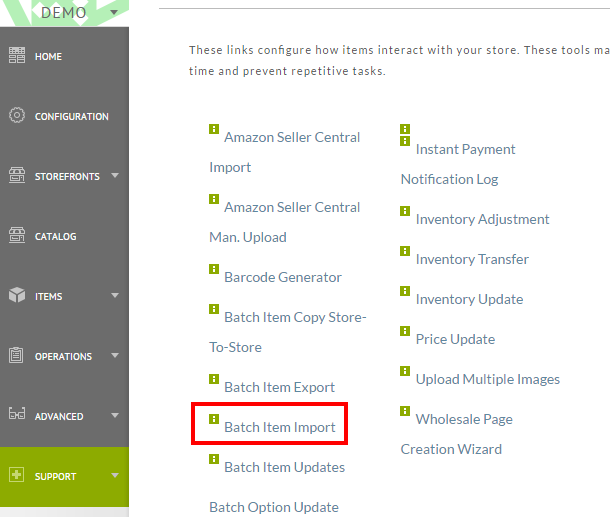610x517 pixels.
Task: Click the Configuration gear icon
Action: [x=17, y=115]
